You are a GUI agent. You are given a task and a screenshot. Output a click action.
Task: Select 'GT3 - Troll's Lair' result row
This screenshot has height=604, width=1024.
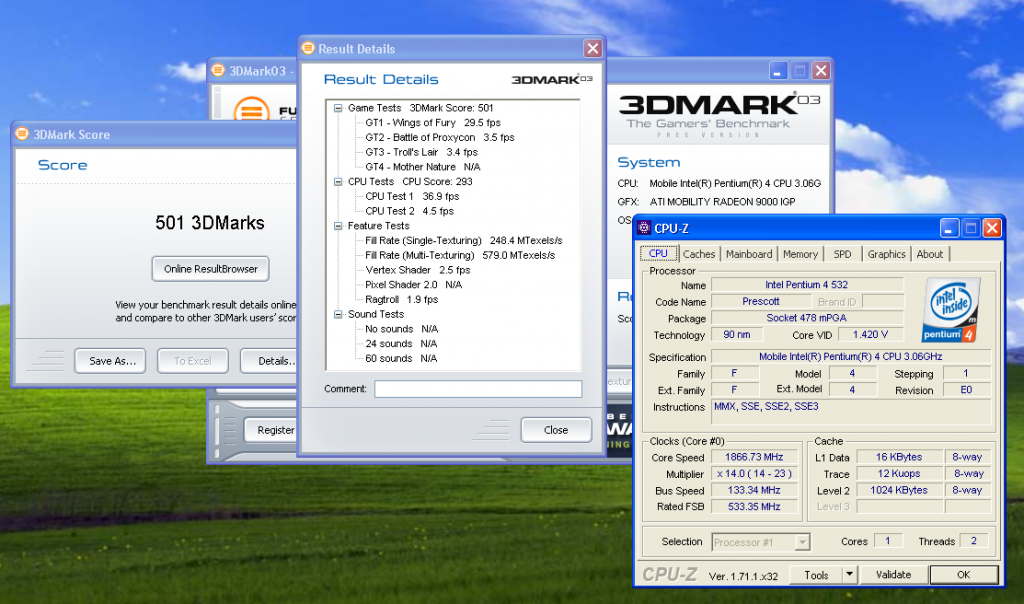pos(421,152)
